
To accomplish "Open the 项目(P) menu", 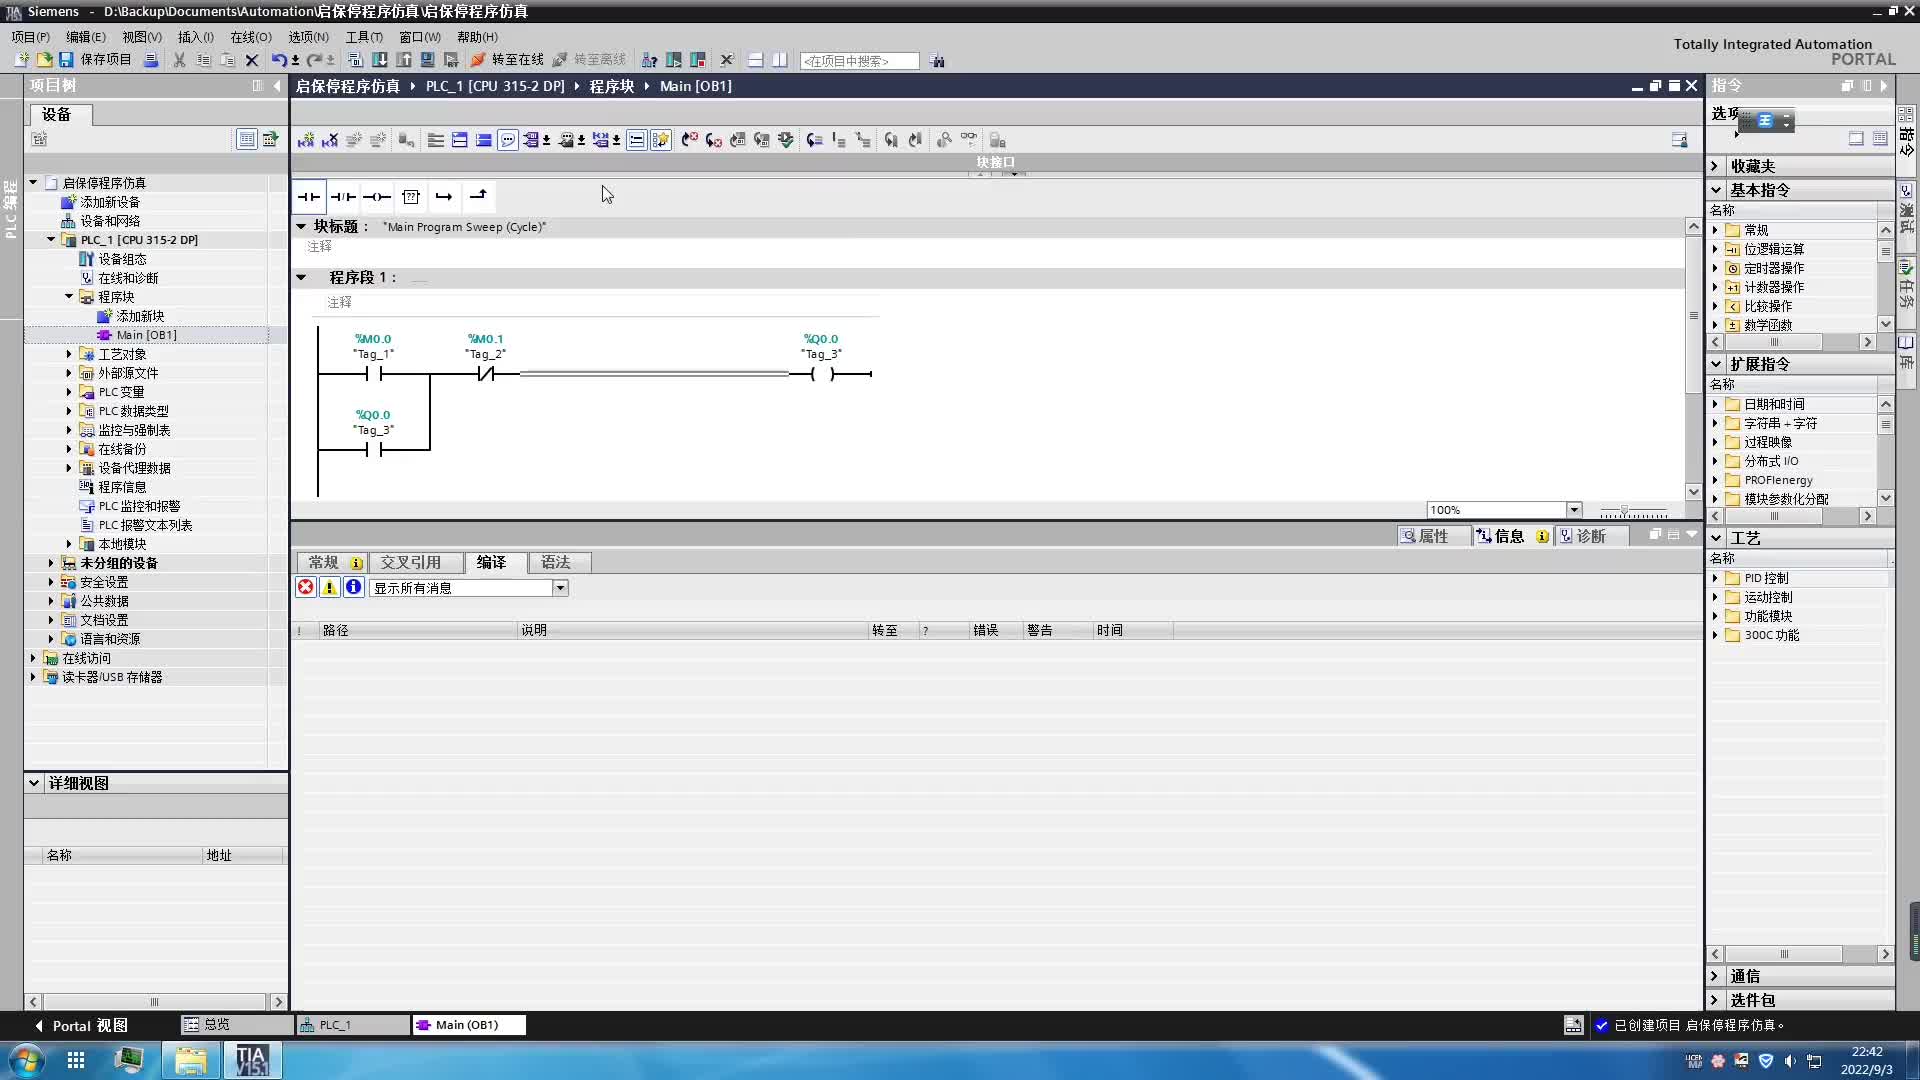I will click(x=30, y=37).
